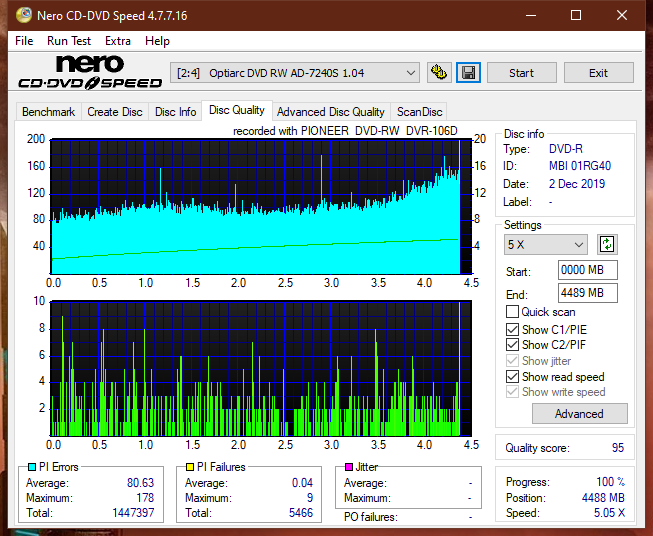Uncheck Show C2/PIF checkbox

coord(512,344)
